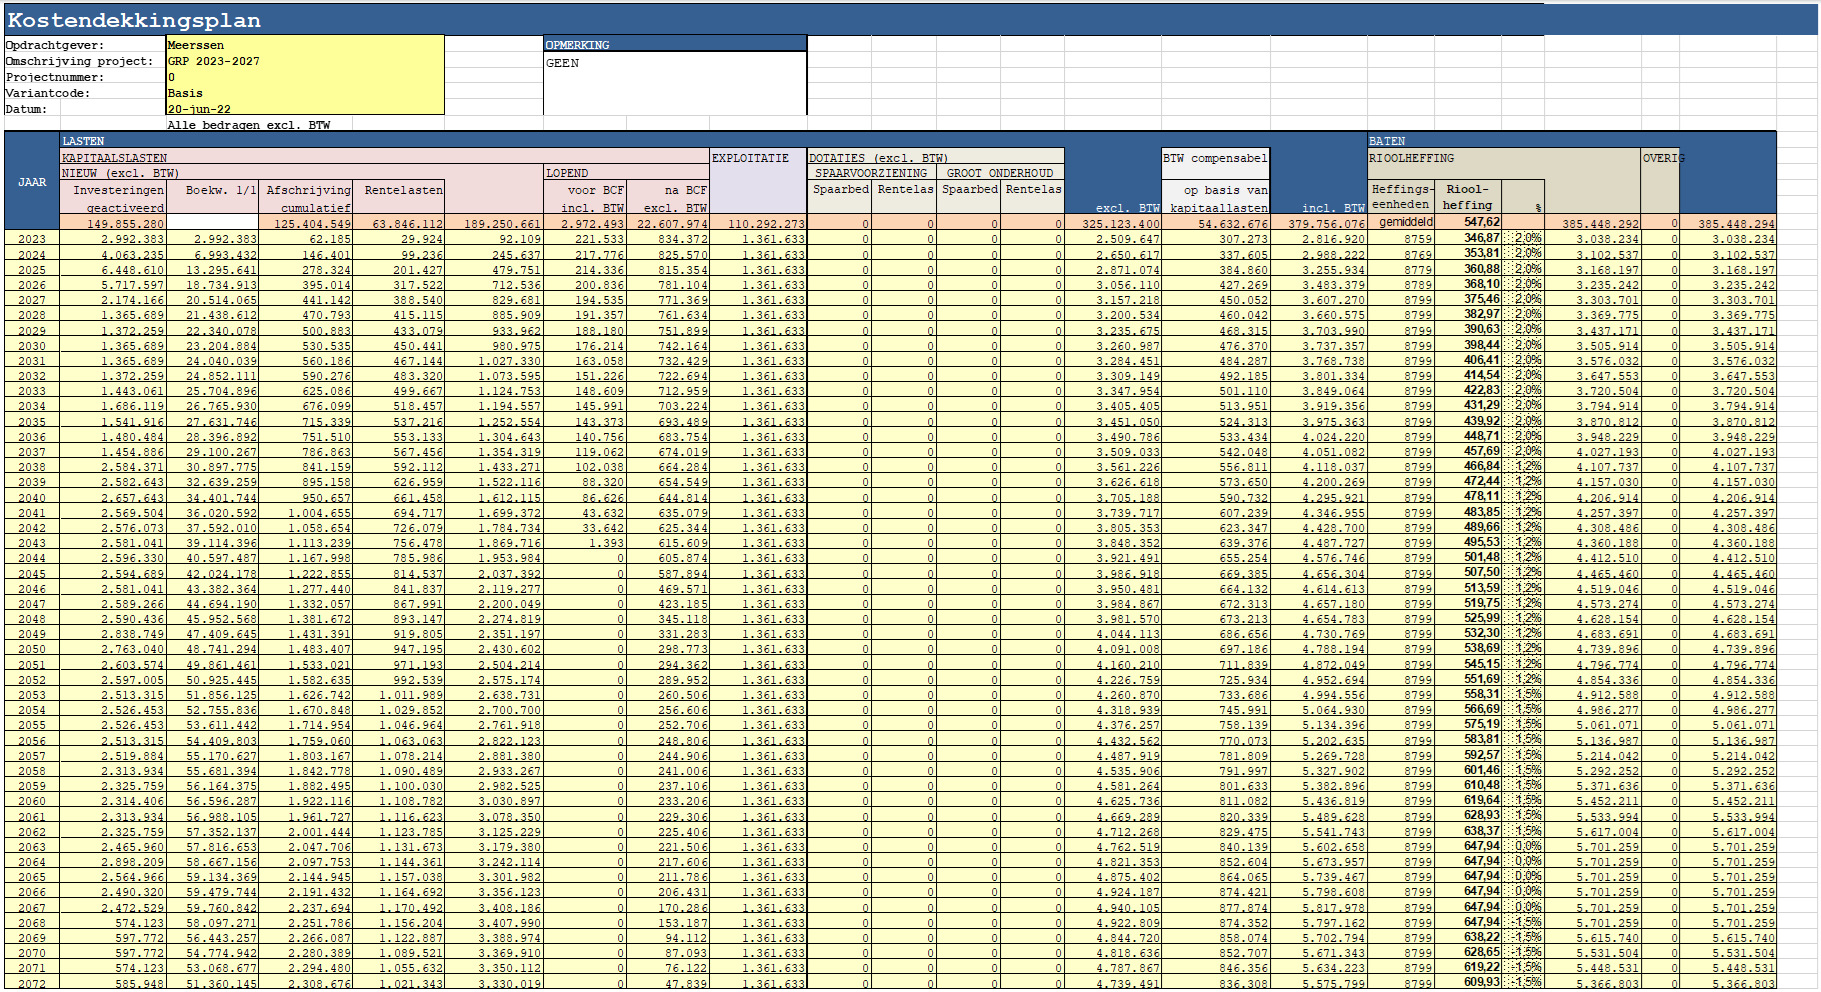1821x992 pixels.
Task: Click the SPAARVOORZIENING header cell
Action: click(871, 173)
